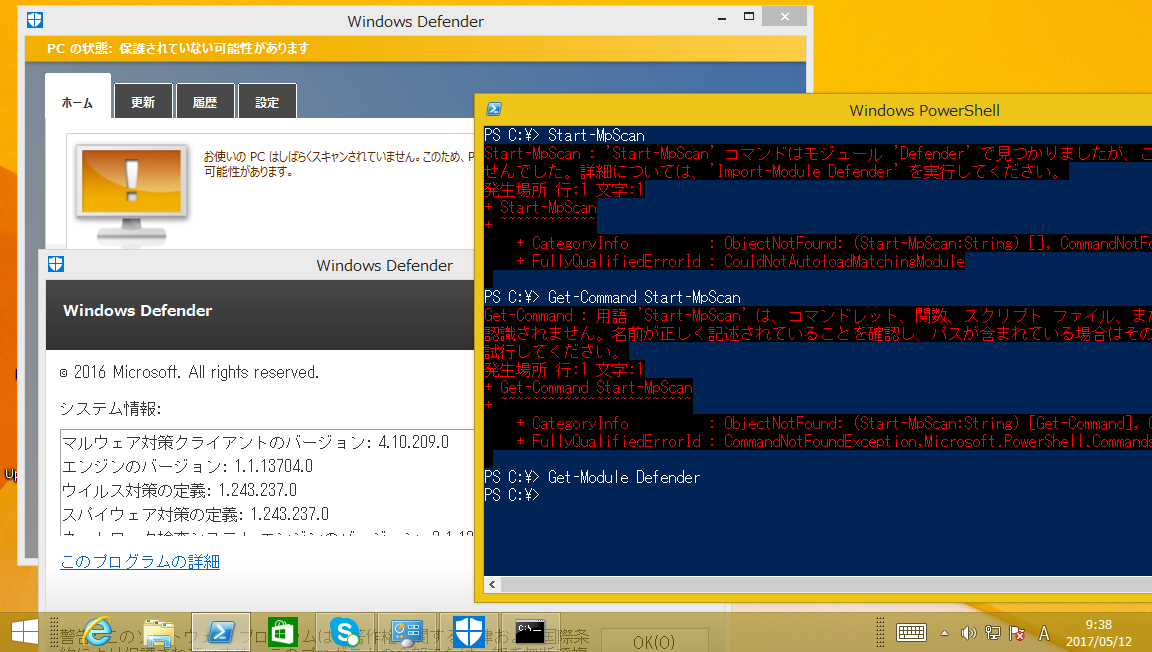The width and height of the screenshot is (1152, 652).
Task: Click the shield icon of the About Windows Defender dialog
Action: [56, 264]
